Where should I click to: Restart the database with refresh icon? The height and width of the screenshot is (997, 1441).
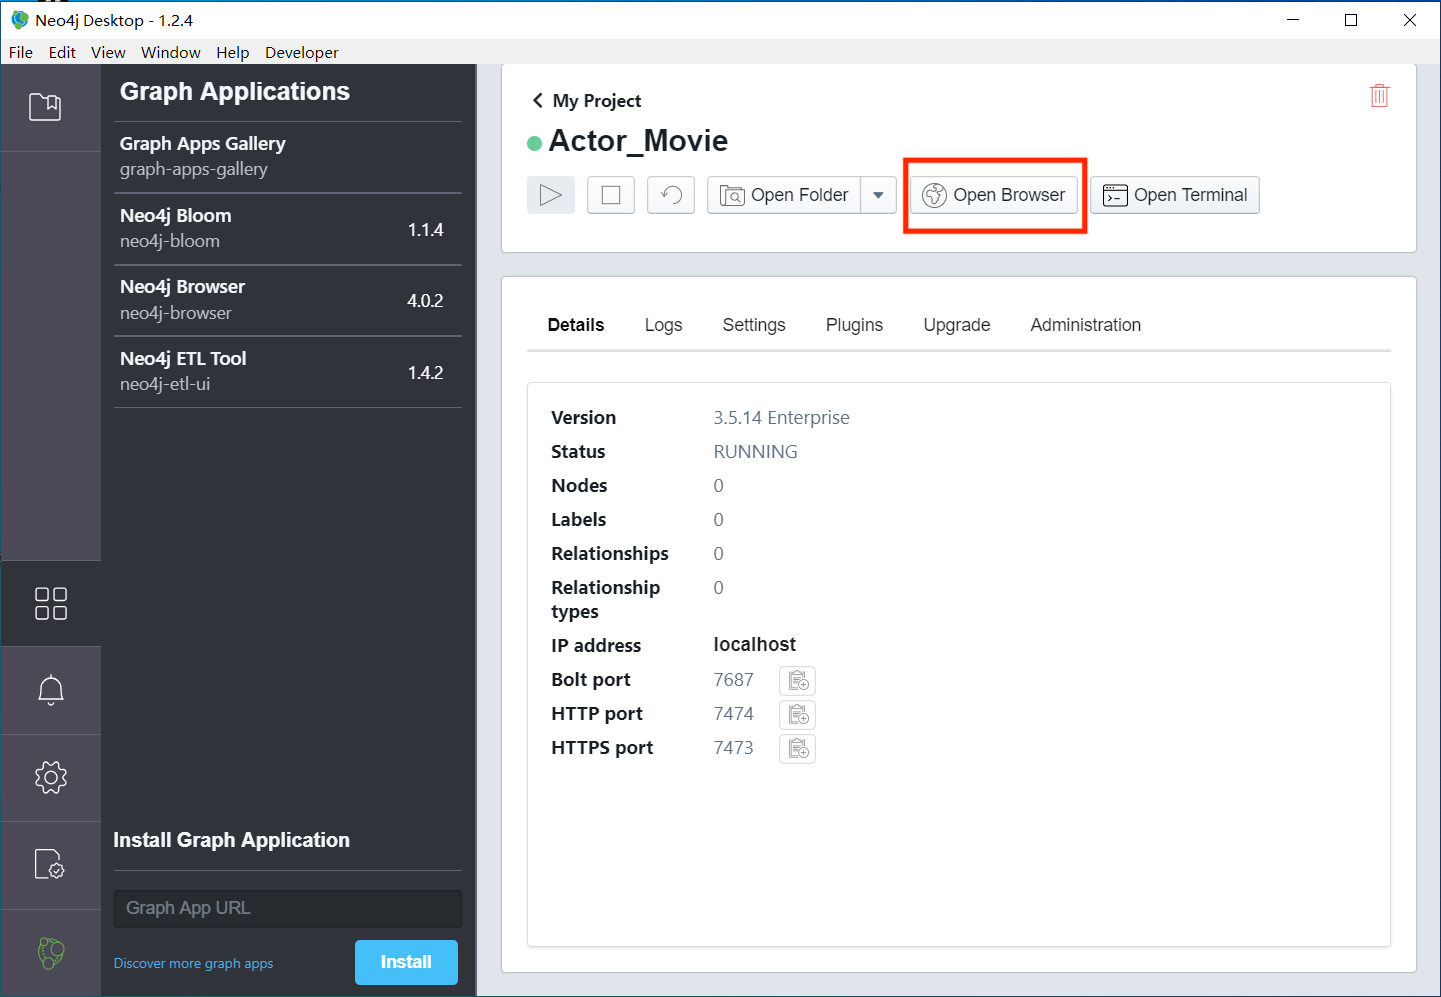click(x=671, y=195)
